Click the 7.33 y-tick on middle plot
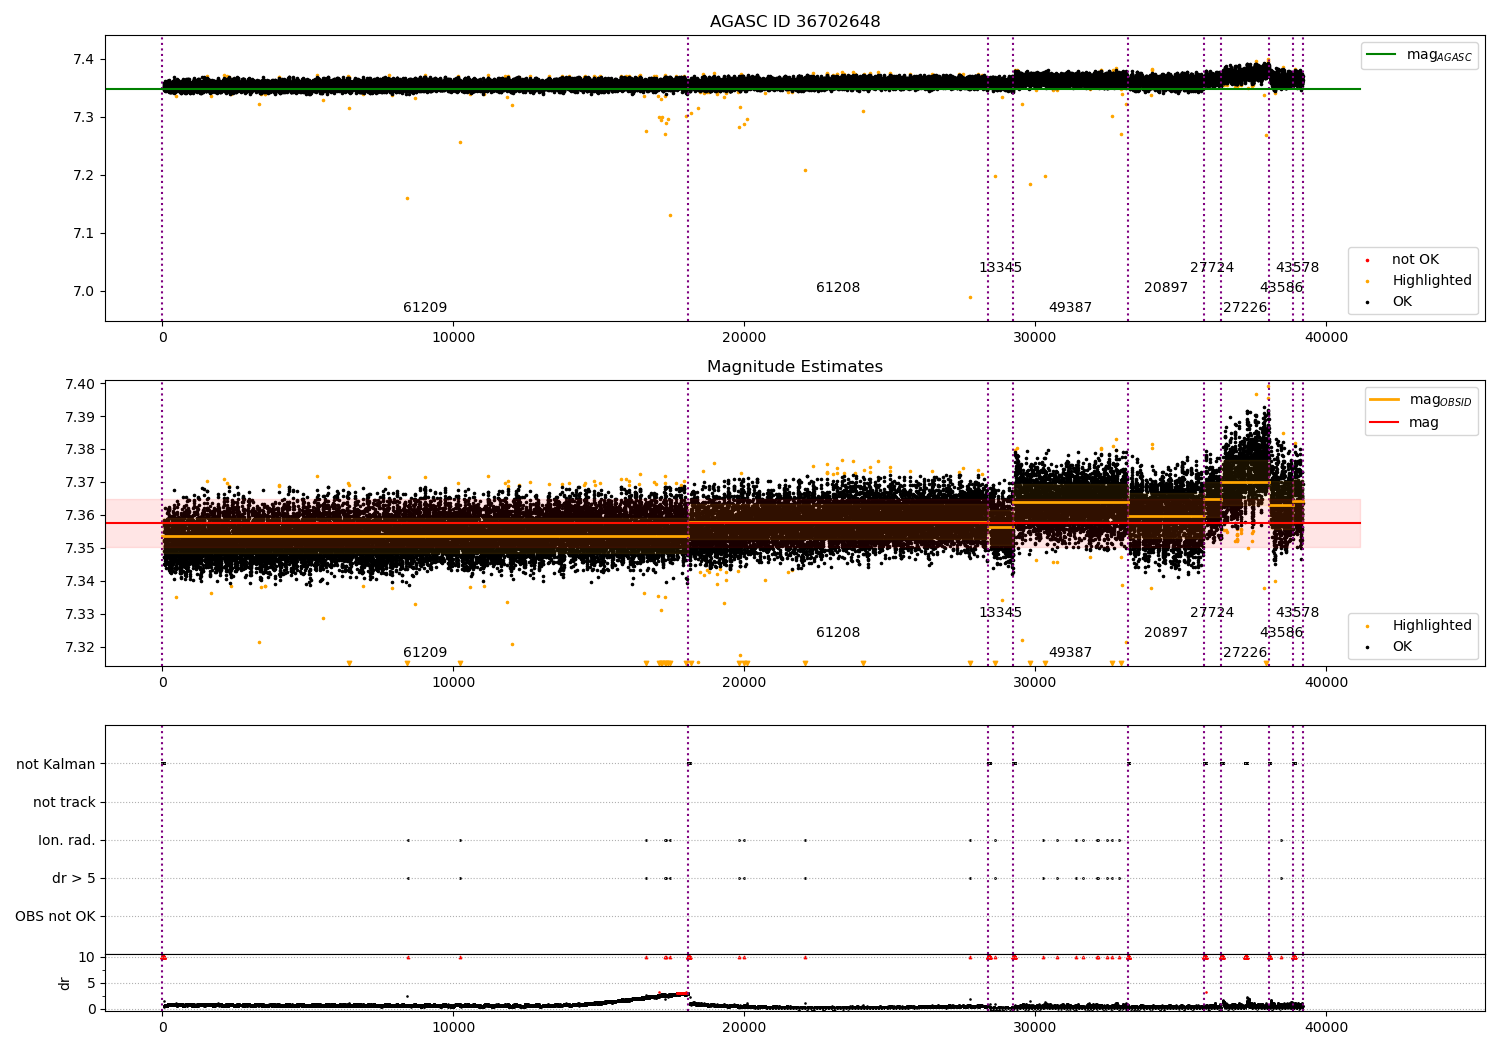The height and width of the screenshot is (1050, 1500). tap(80, 614)
